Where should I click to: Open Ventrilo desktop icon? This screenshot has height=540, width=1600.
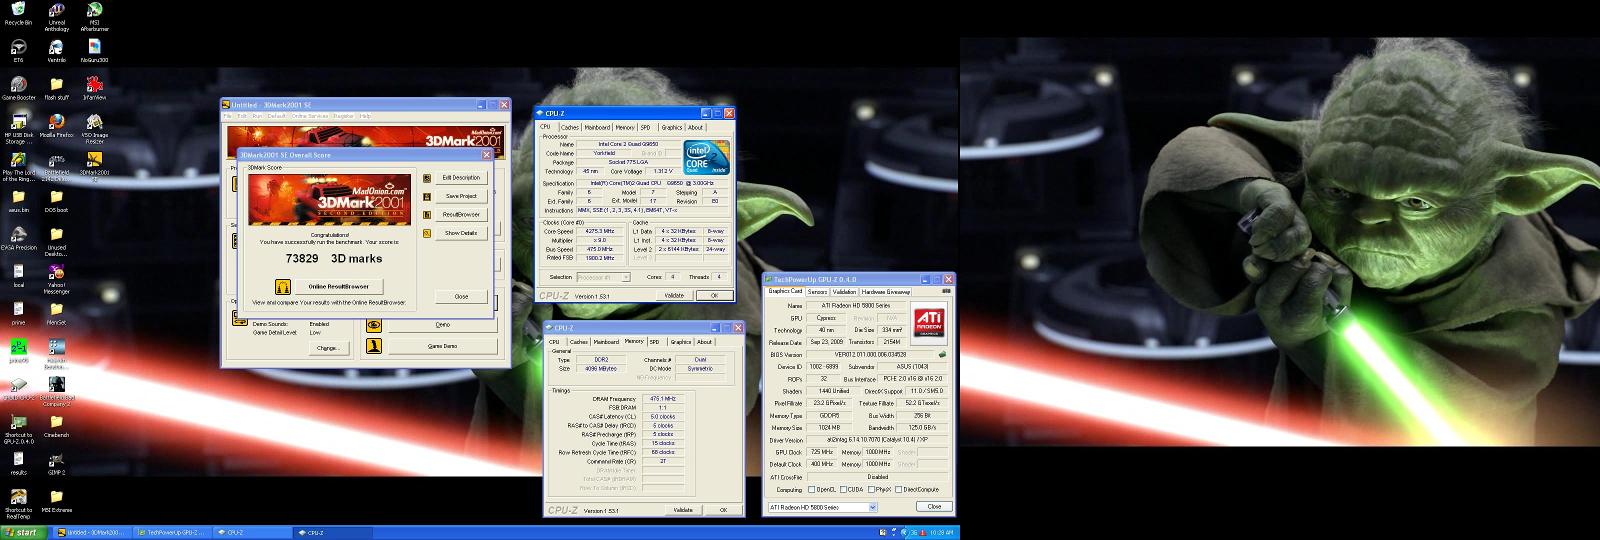point(57,48)
